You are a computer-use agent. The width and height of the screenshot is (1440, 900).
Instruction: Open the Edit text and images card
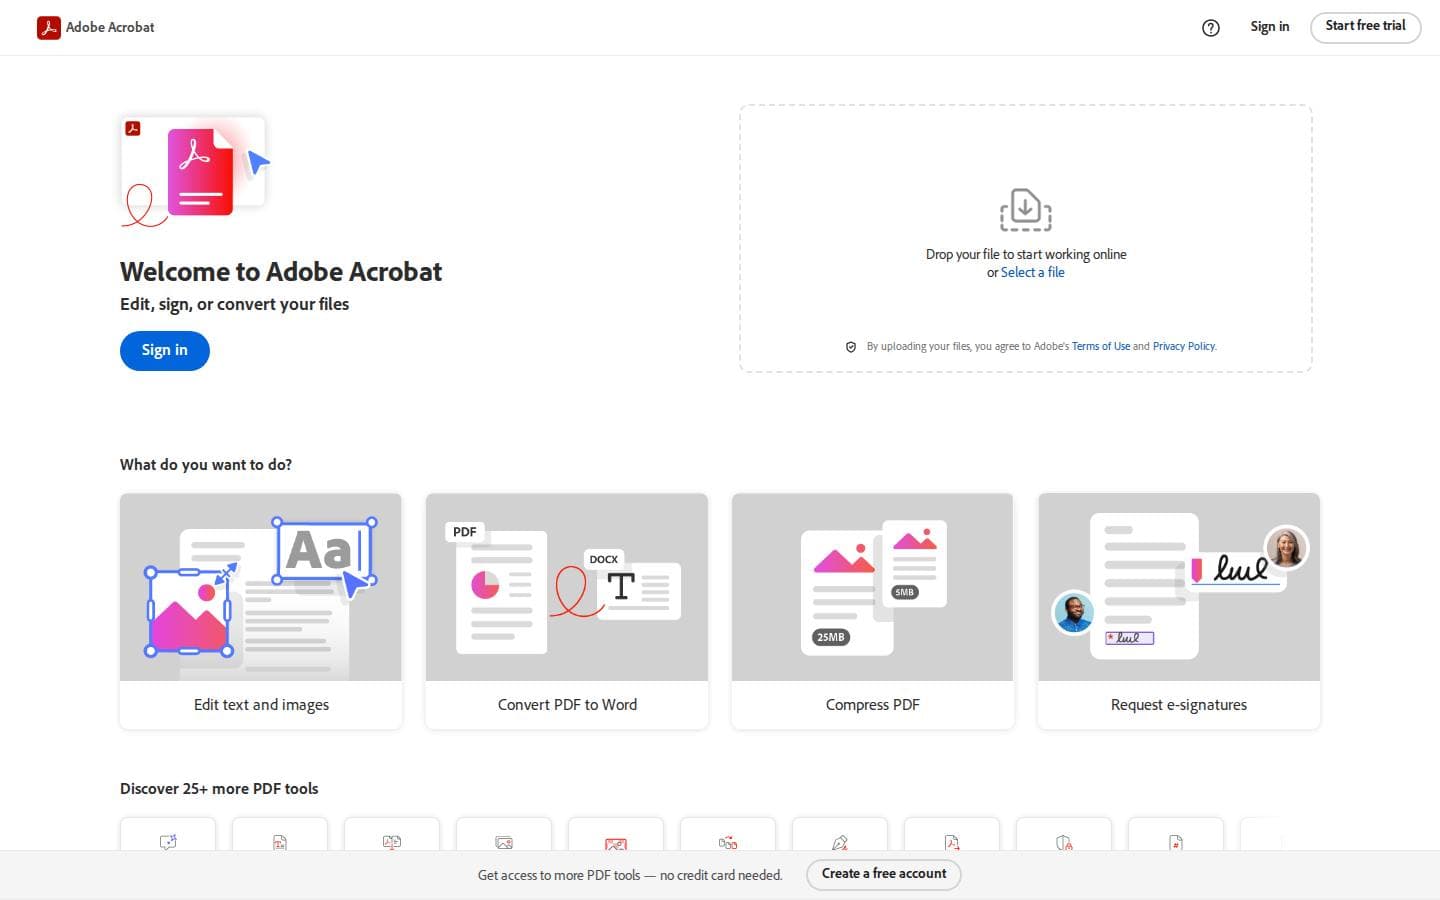[x=261, y=611]
